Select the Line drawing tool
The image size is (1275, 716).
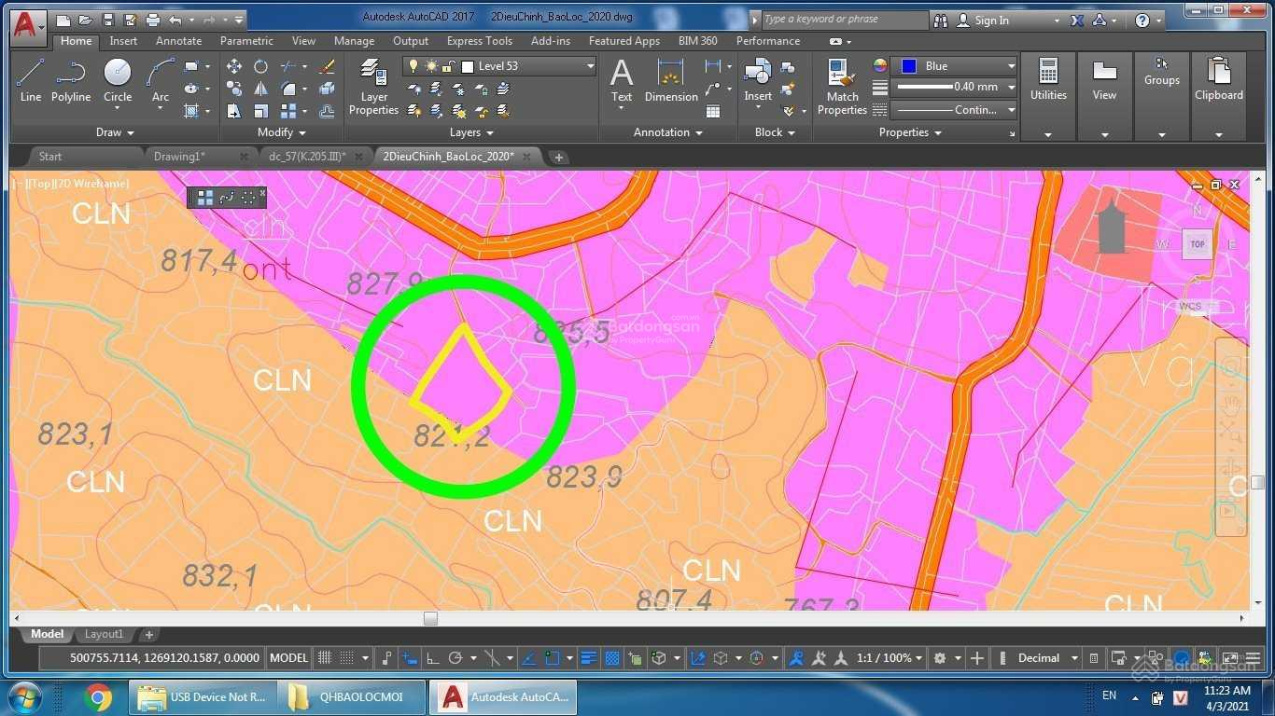click(x=31, y=80)
